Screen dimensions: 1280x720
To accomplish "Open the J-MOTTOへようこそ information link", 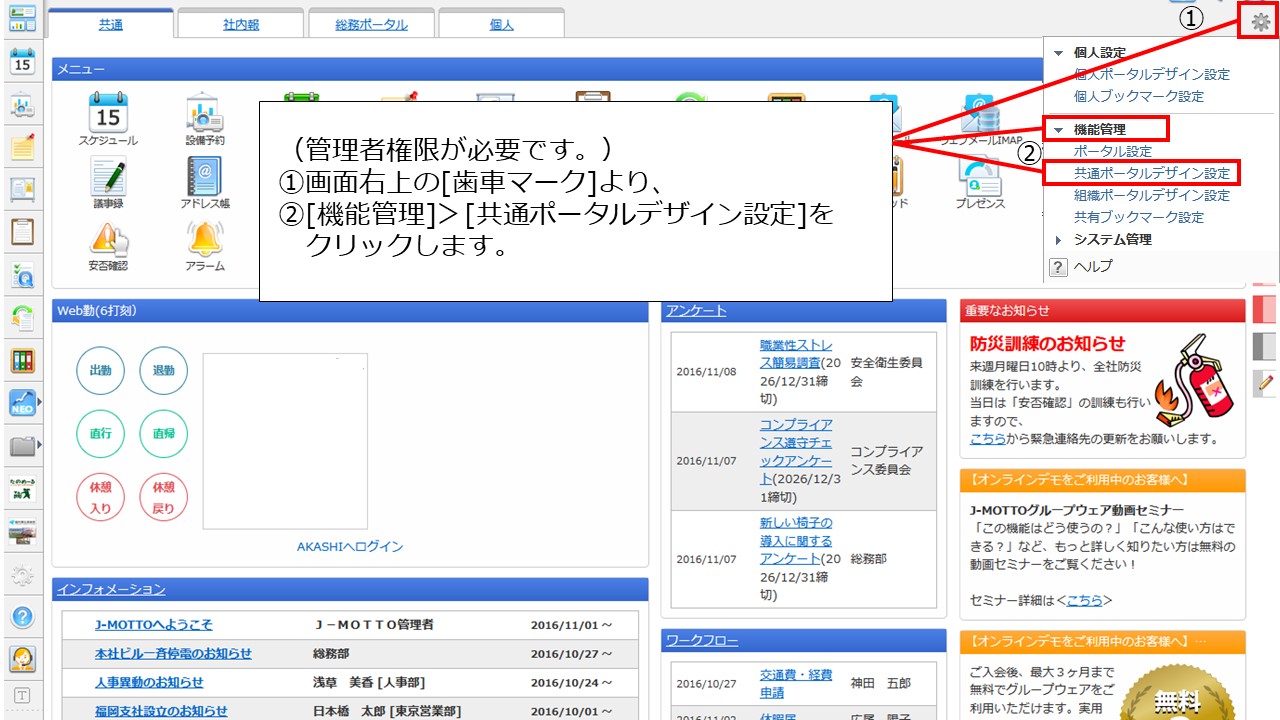I will (x=153, y=625).
